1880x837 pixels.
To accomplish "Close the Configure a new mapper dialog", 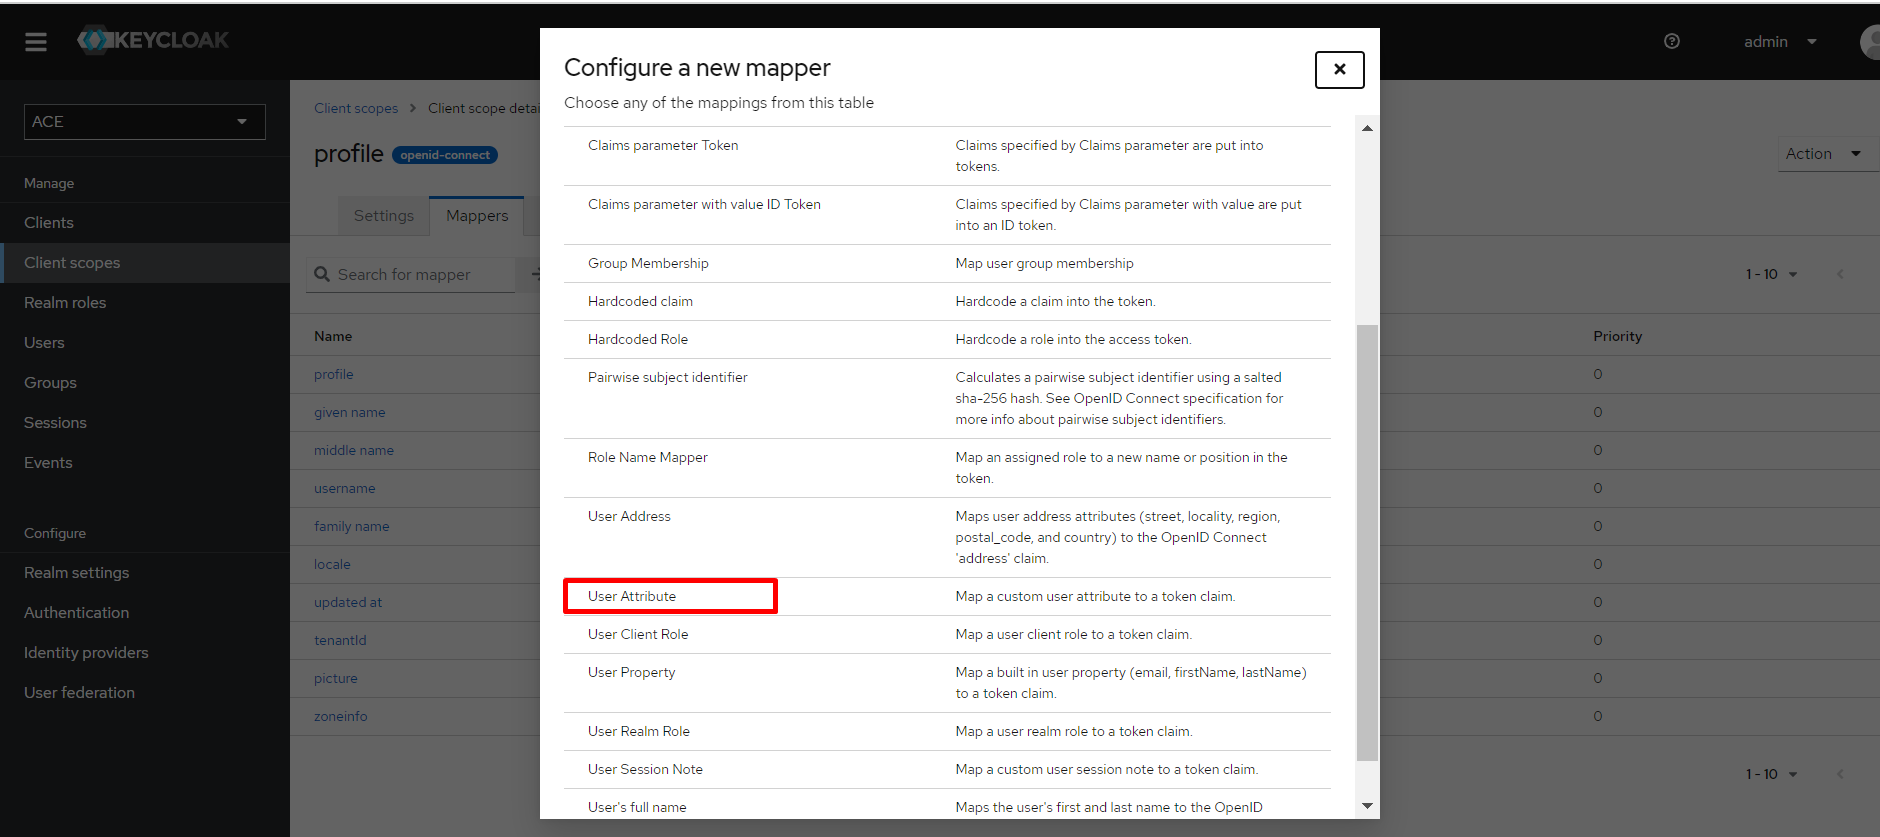I will point(1339,69).
